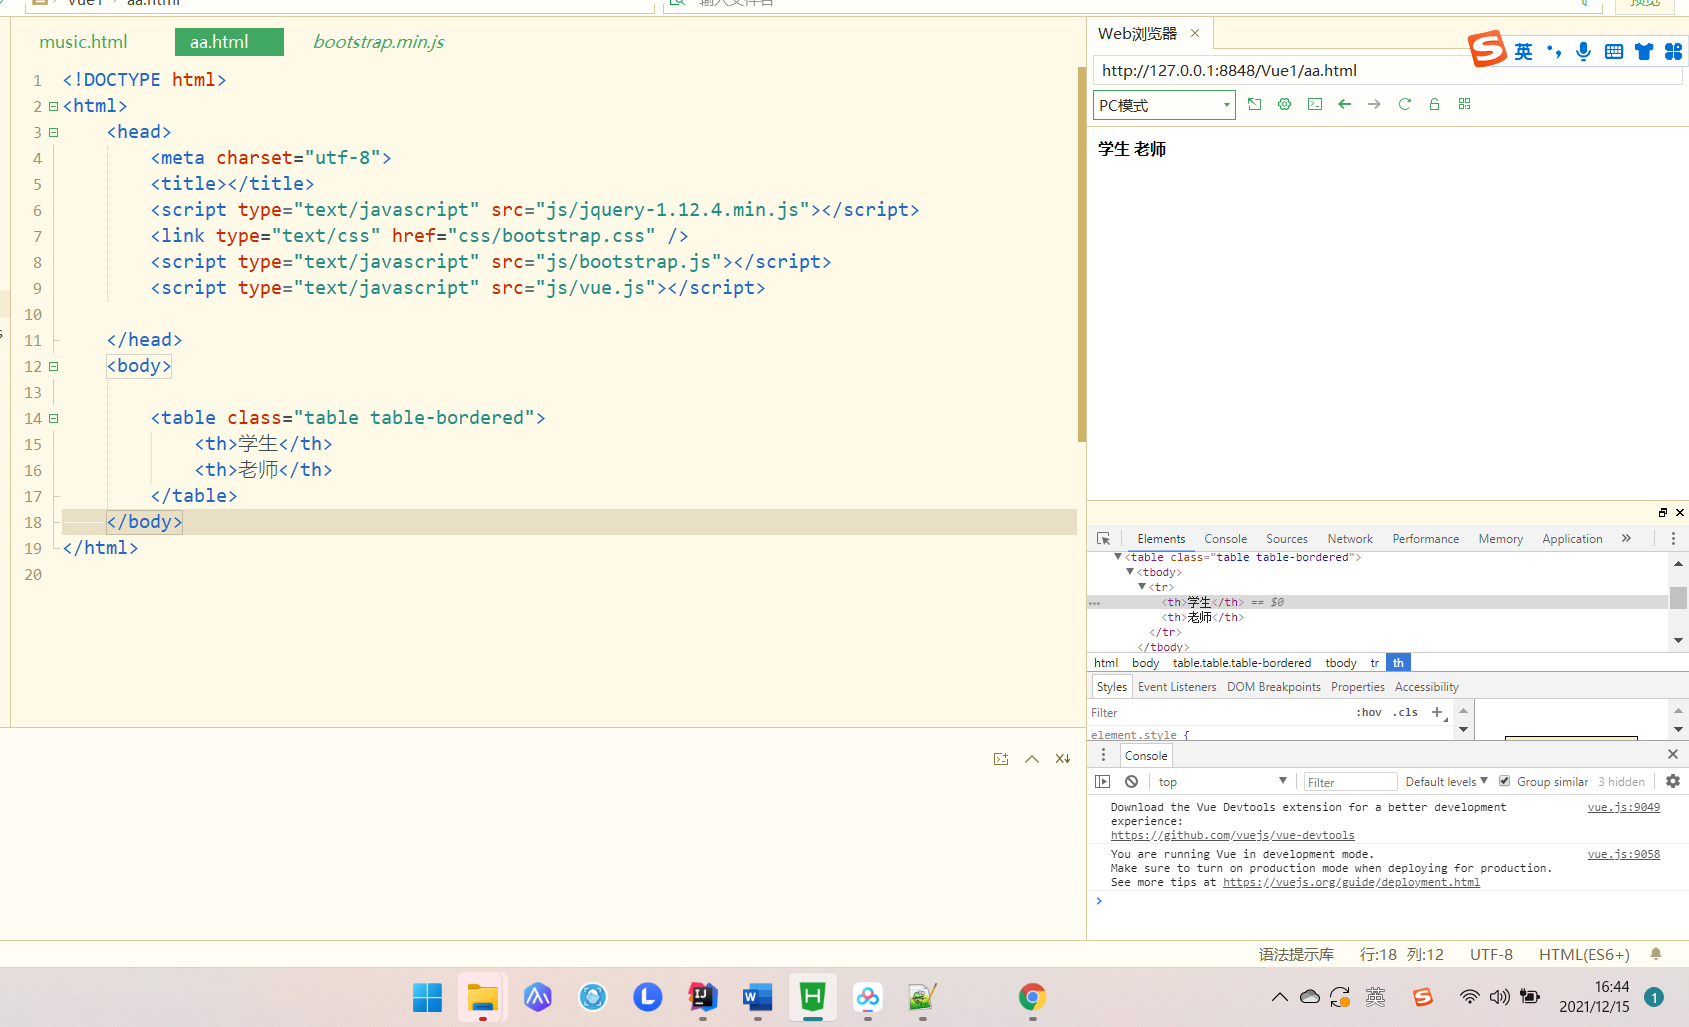Show the console sidebar
The height and width of the screenshot is (1027, 1689).
pos(1102,782)
